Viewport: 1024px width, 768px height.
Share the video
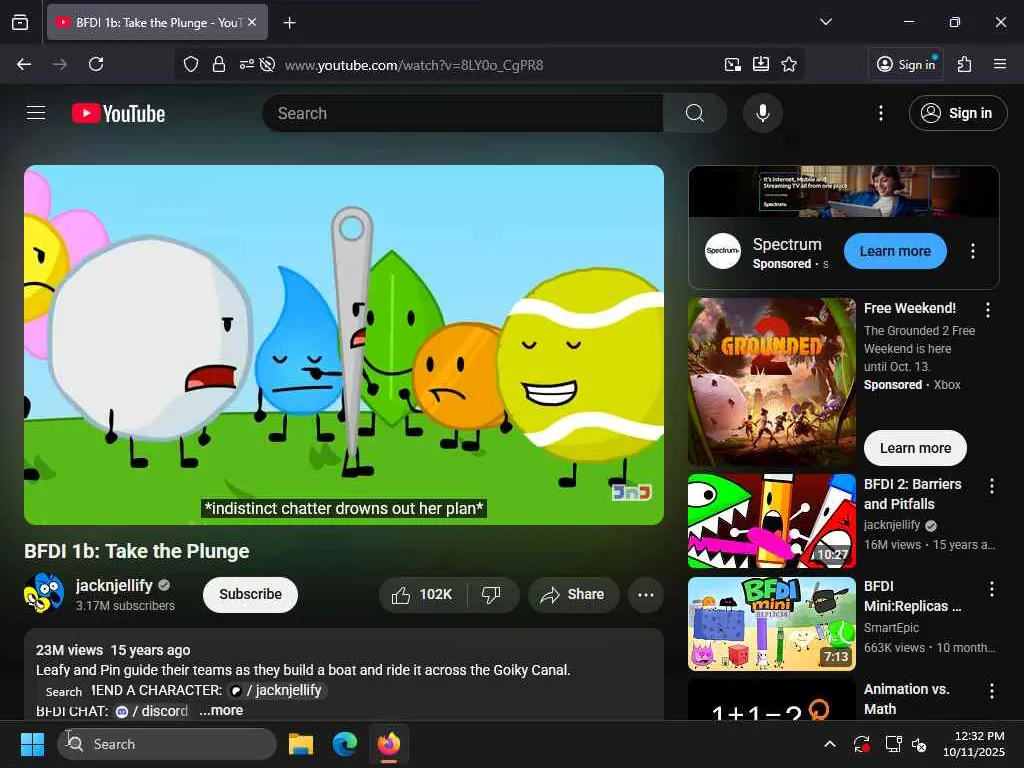[573, 594]
